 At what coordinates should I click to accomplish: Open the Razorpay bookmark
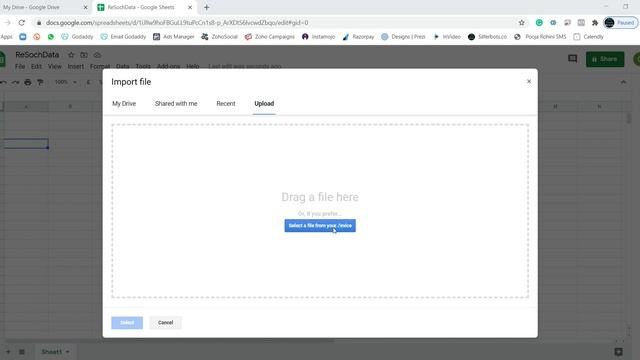click(358, 37)
